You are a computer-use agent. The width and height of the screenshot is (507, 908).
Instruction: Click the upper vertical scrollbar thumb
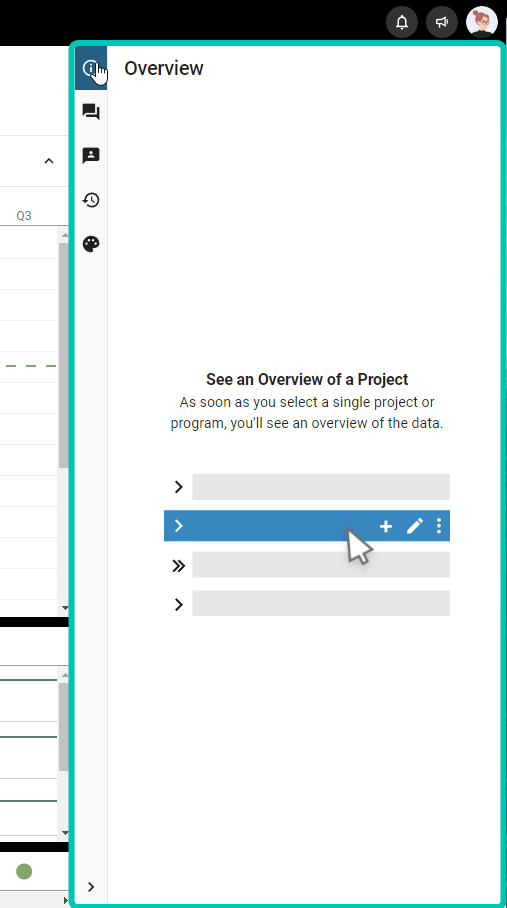click(x=64, y=355)
